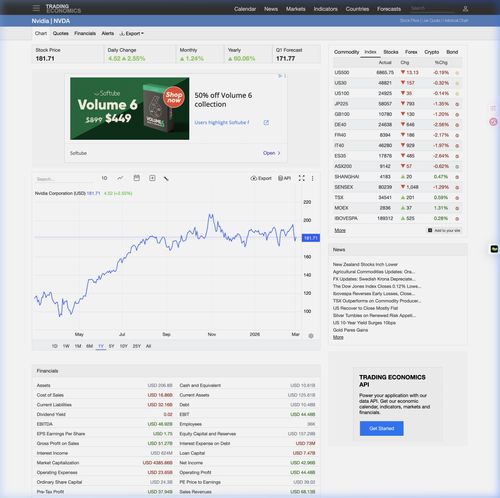The height and width of the screenshot is (498, 500).
Task: Set chart range to 10Y
Action: click(x=124, y=346)
